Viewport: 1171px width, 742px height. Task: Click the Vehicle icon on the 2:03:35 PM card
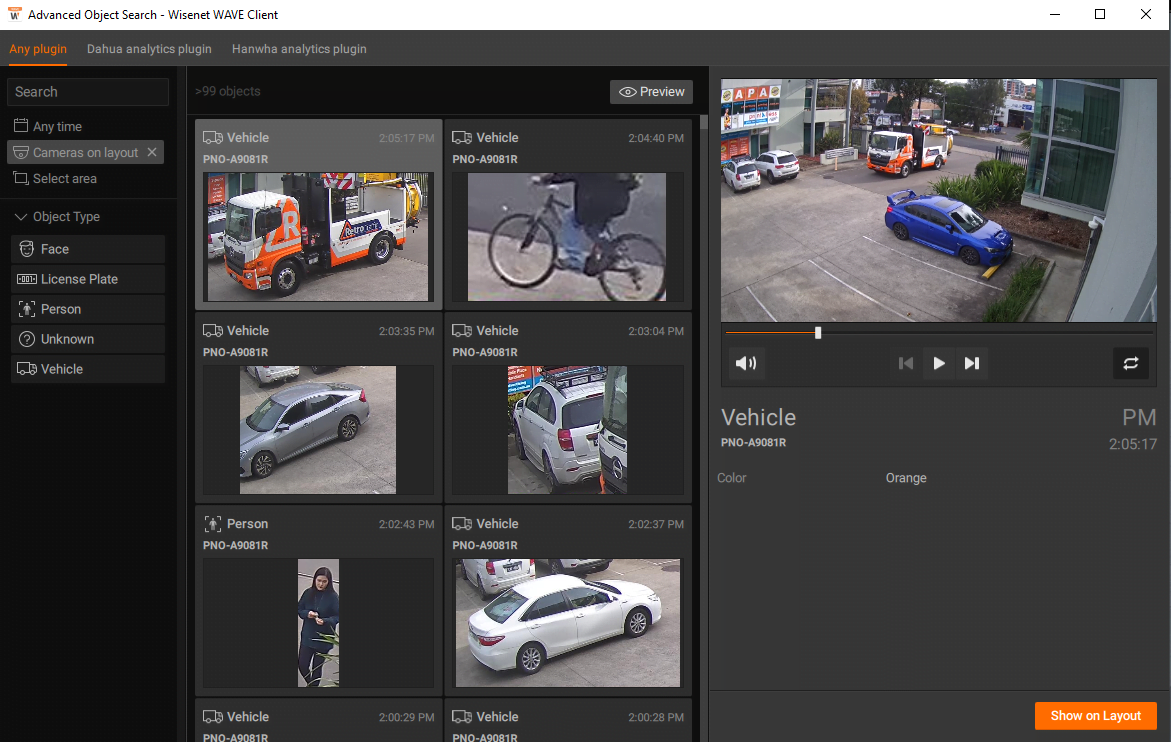pos(213,331)
